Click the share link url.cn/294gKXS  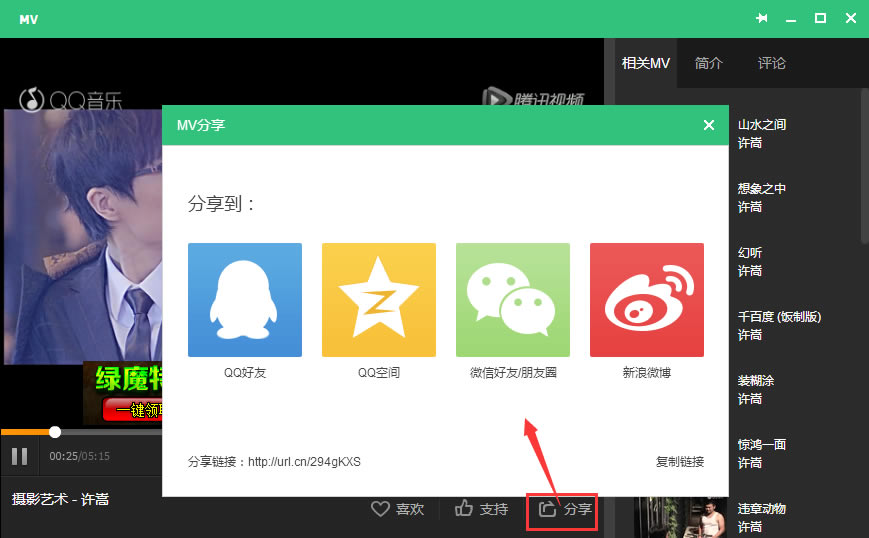304,462
